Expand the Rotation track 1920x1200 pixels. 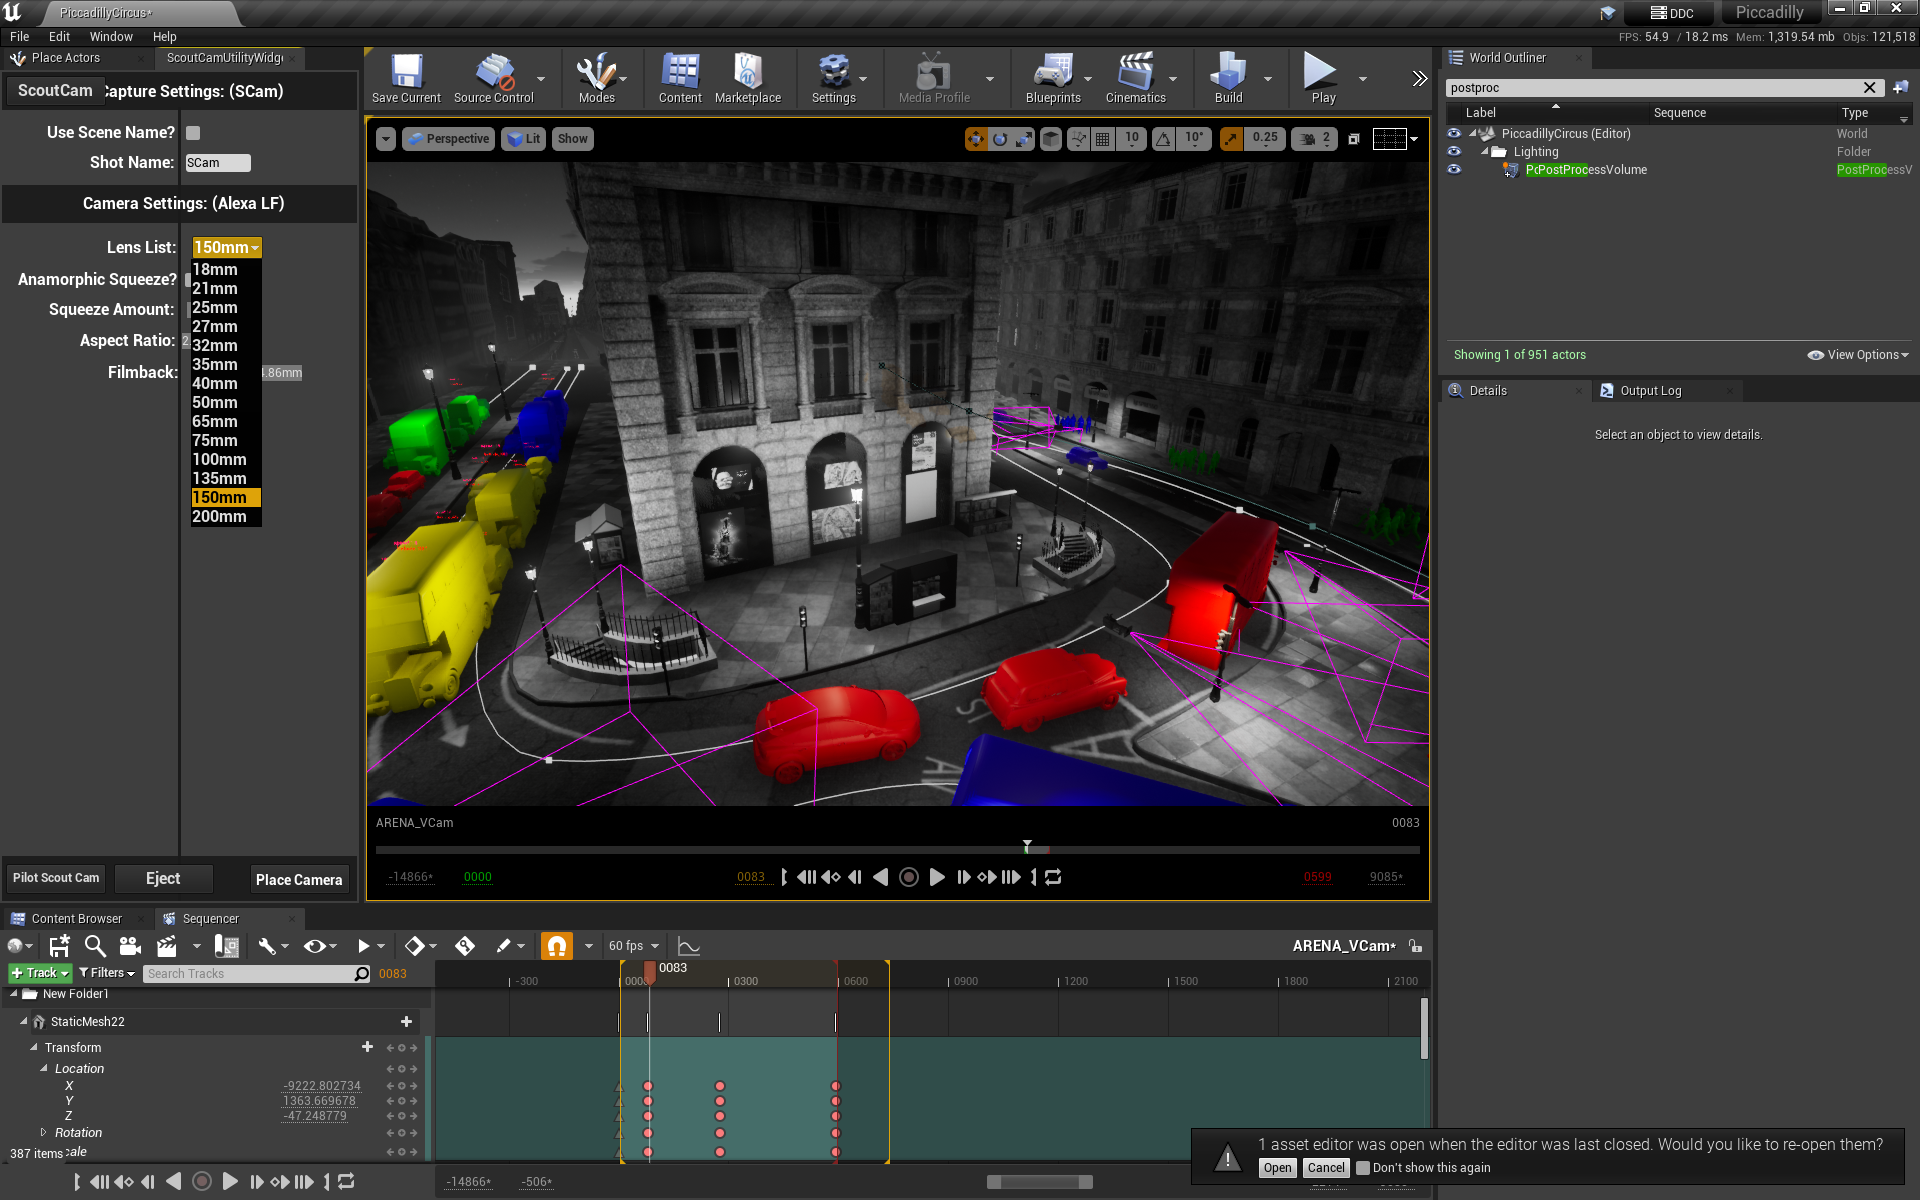tap(43, 1133)
